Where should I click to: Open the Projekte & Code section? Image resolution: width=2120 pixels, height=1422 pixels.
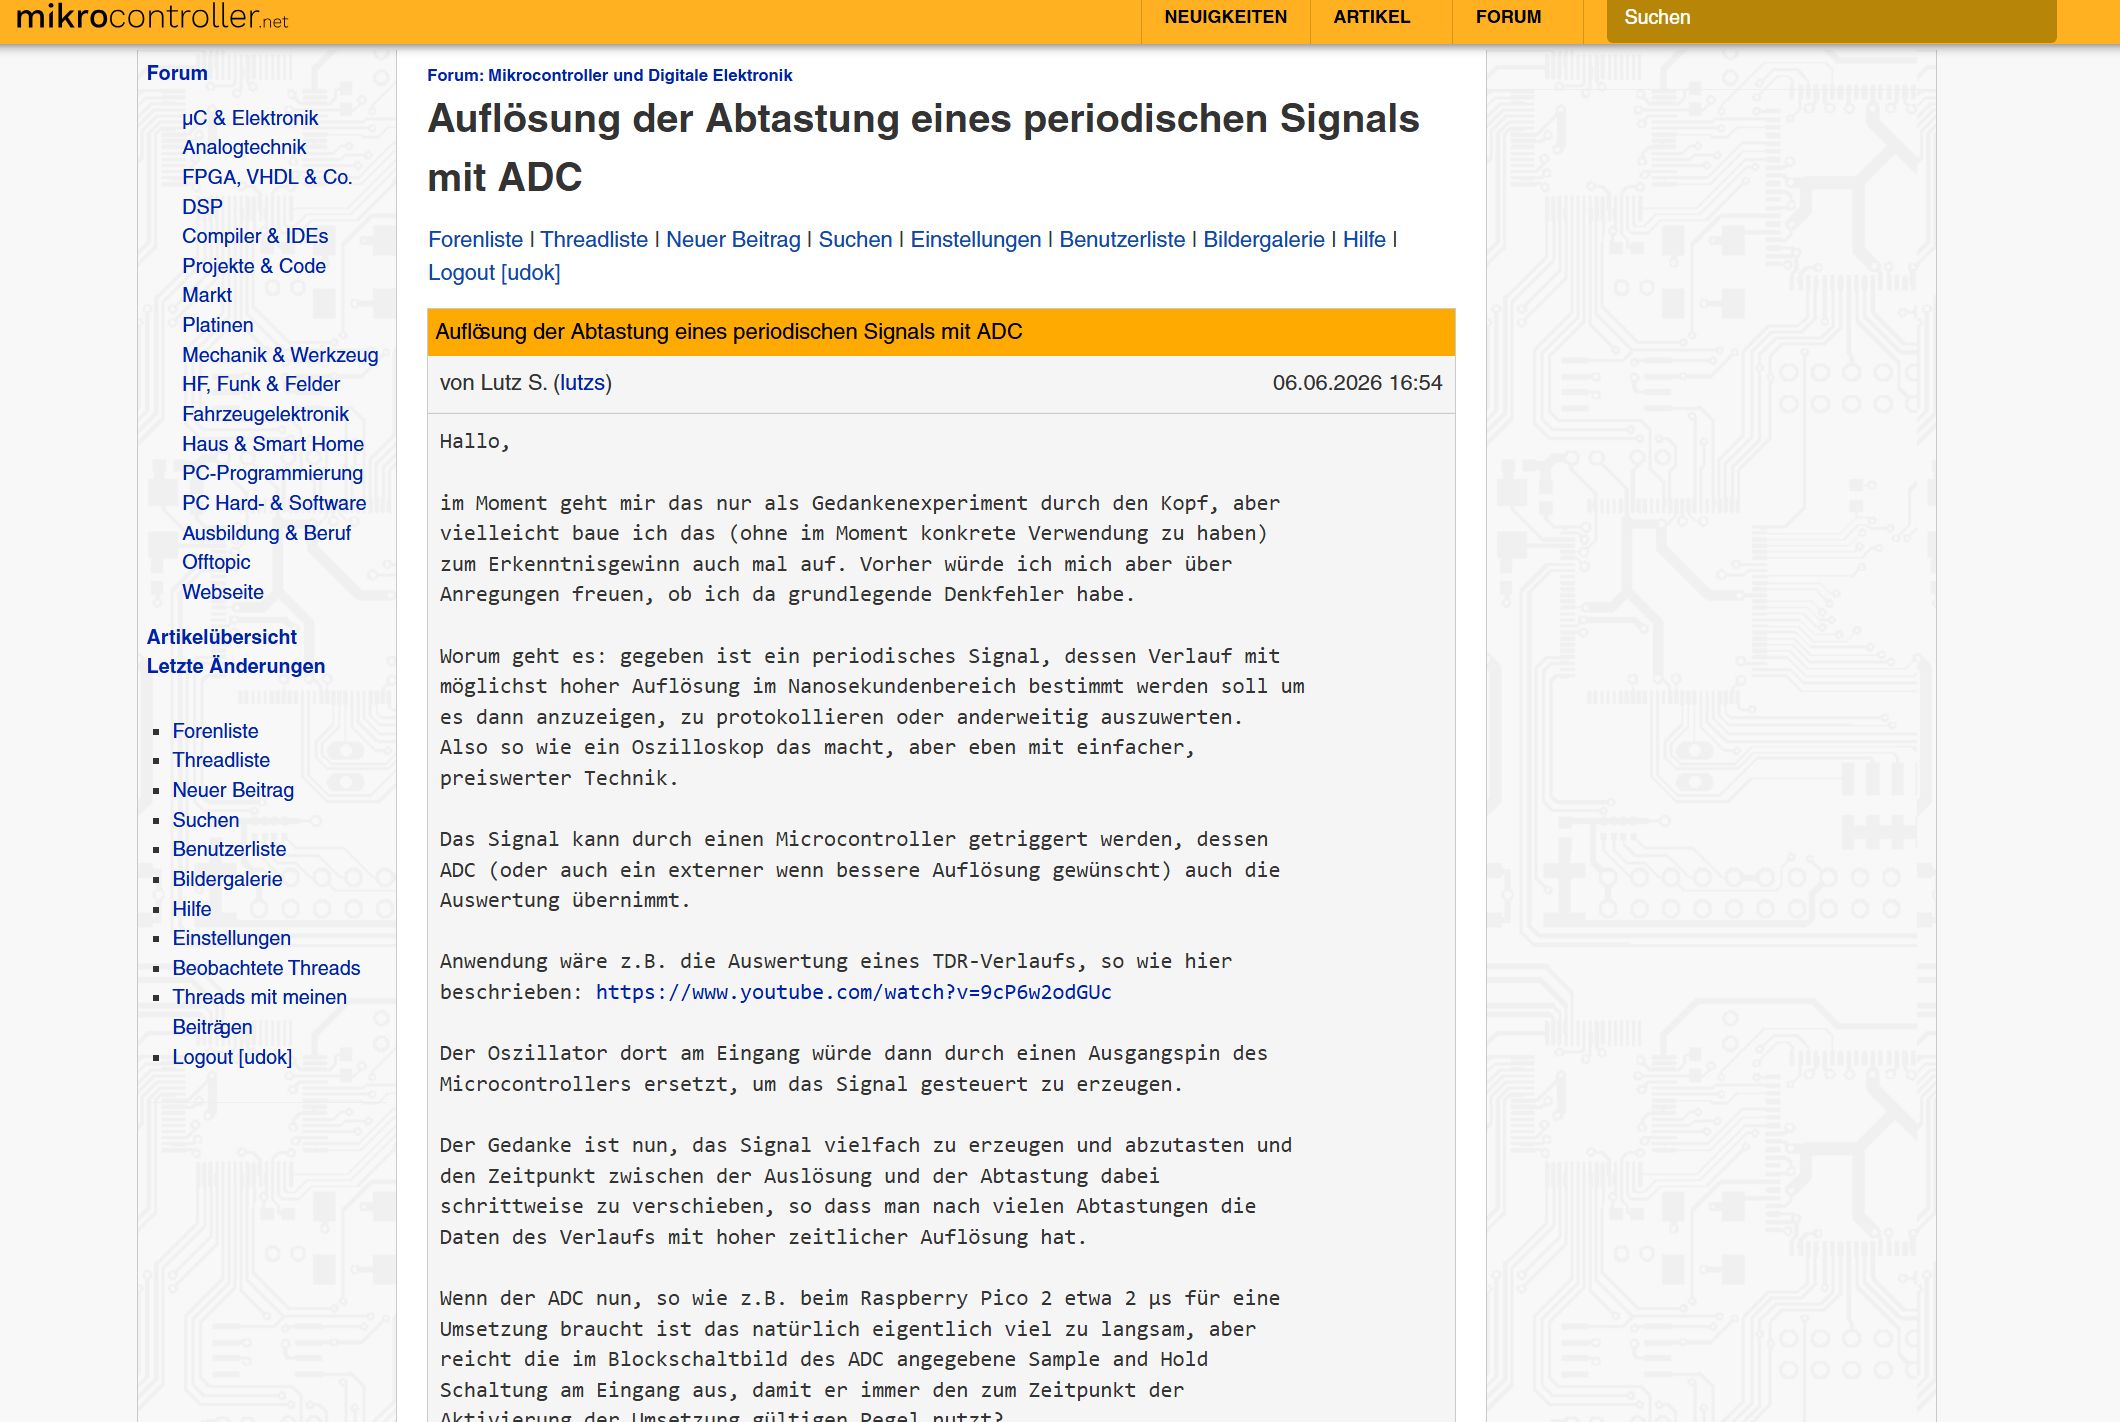click(254, 266)
